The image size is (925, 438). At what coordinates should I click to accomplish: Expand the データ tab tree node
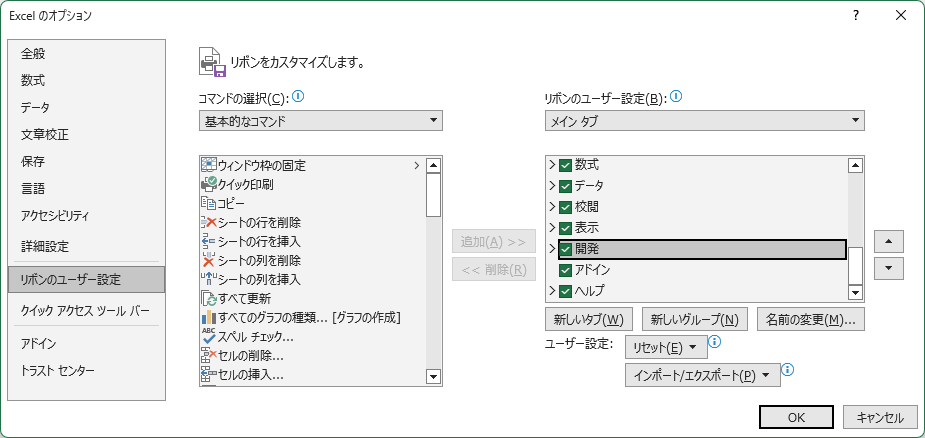pos(551,186)
